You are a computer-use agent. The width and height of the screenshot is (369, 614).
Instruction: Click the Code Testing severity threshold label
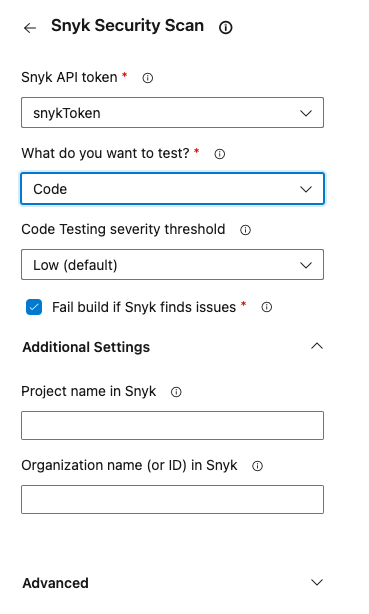pyautogui.click(x=123, y=229)
